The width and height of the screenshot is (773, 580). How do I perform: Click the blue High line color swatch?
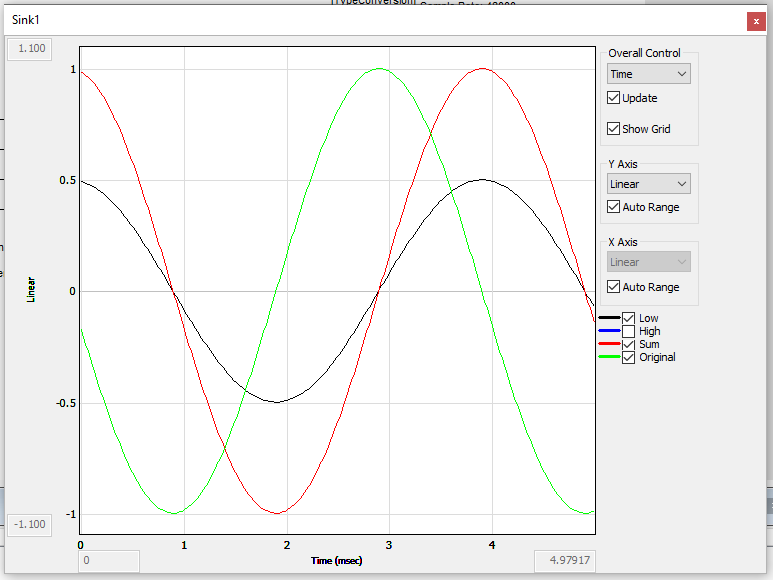click(x=608, y=331)
